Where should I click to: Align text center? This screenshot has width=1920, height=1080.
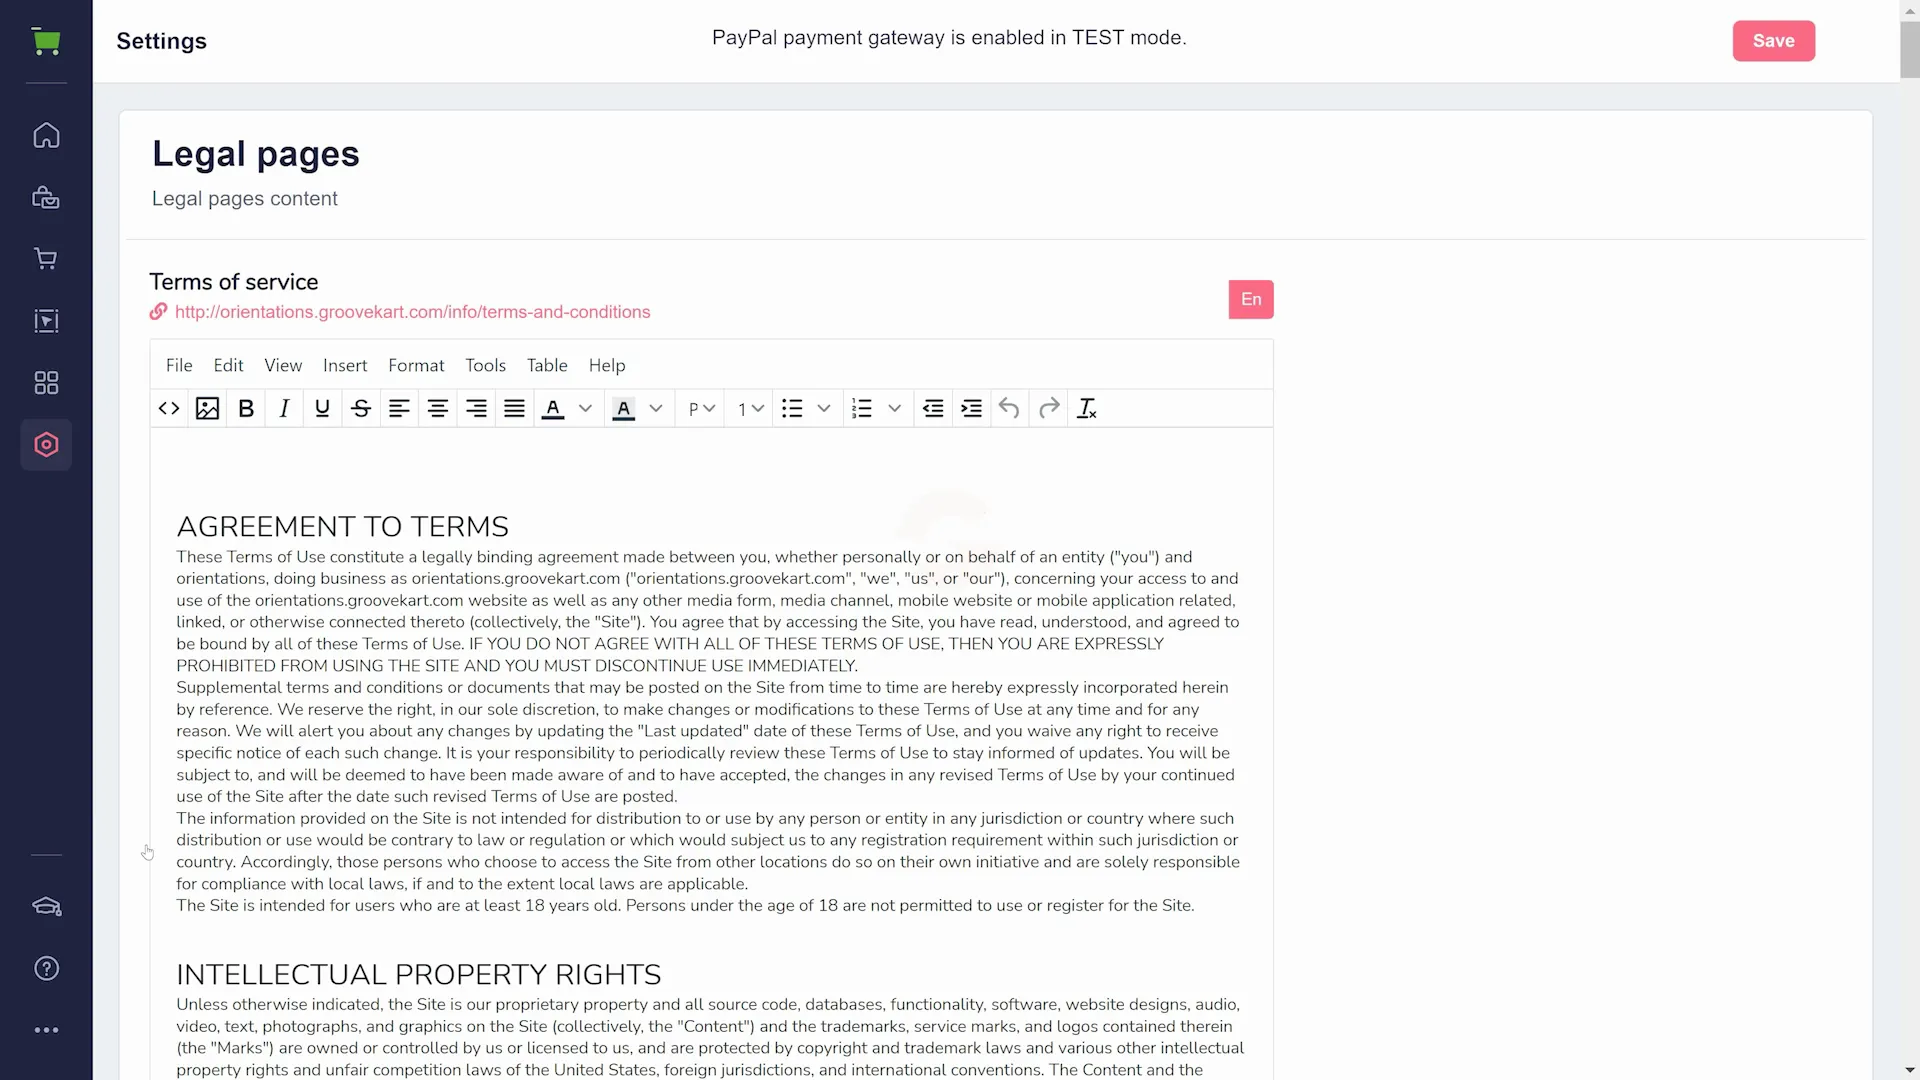tap(437, 408)
